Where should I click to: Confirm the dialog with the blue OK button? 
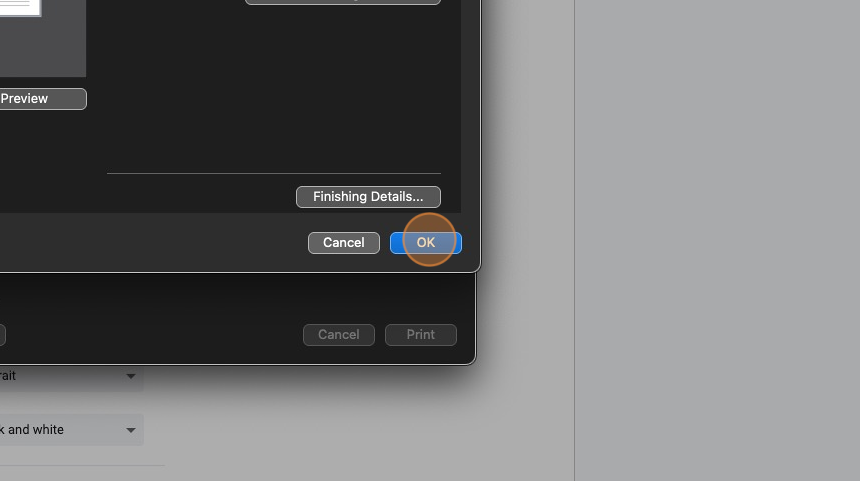426,243
